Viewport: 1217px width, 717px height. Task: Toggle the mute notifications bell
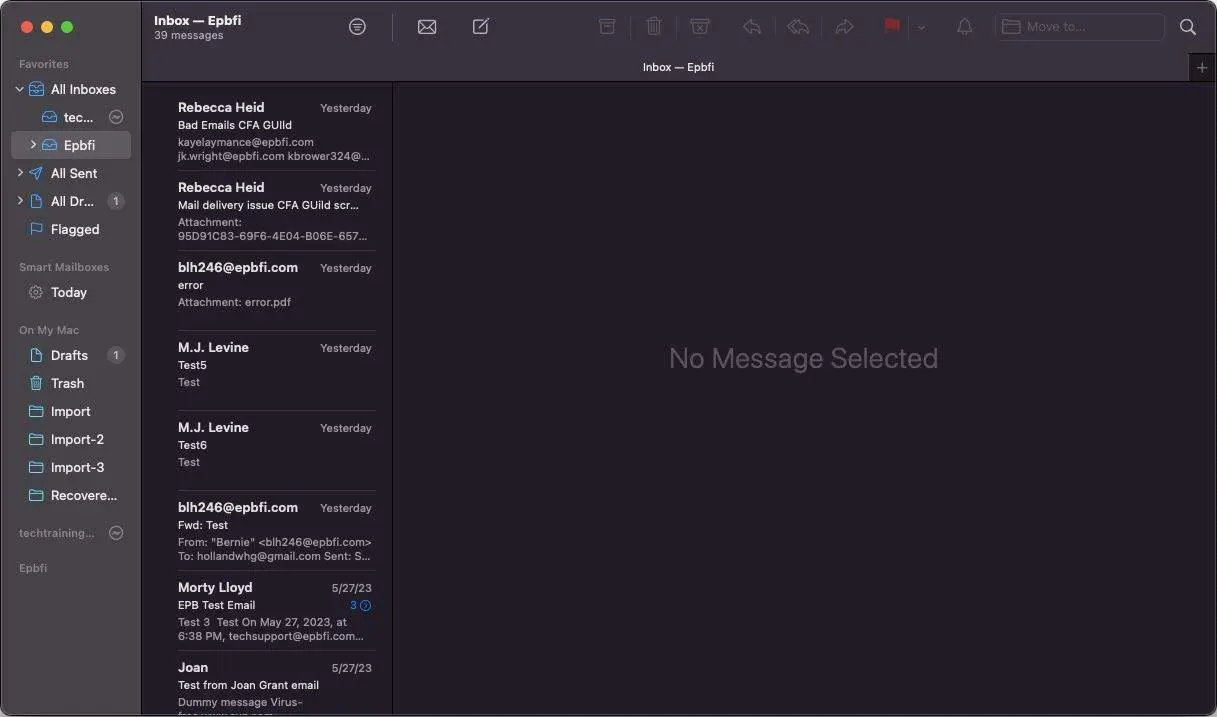(965, 27)
